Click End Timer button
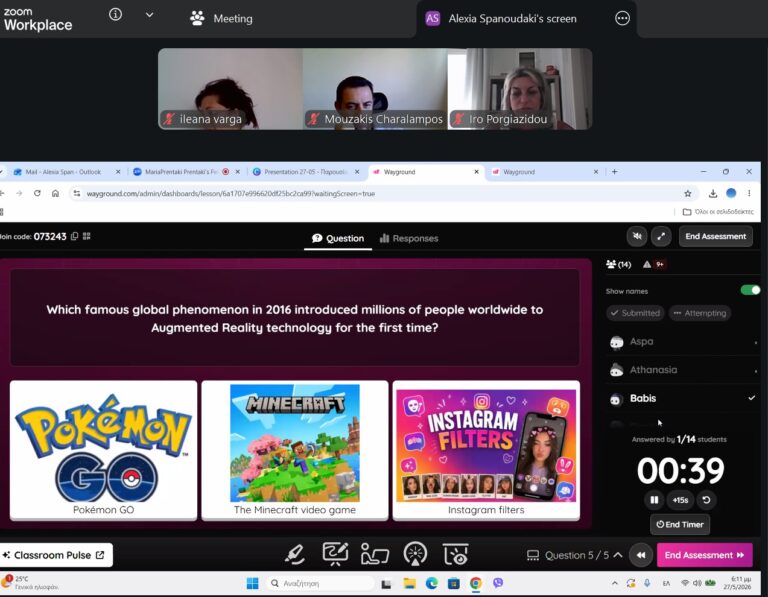 pos(680,525)
